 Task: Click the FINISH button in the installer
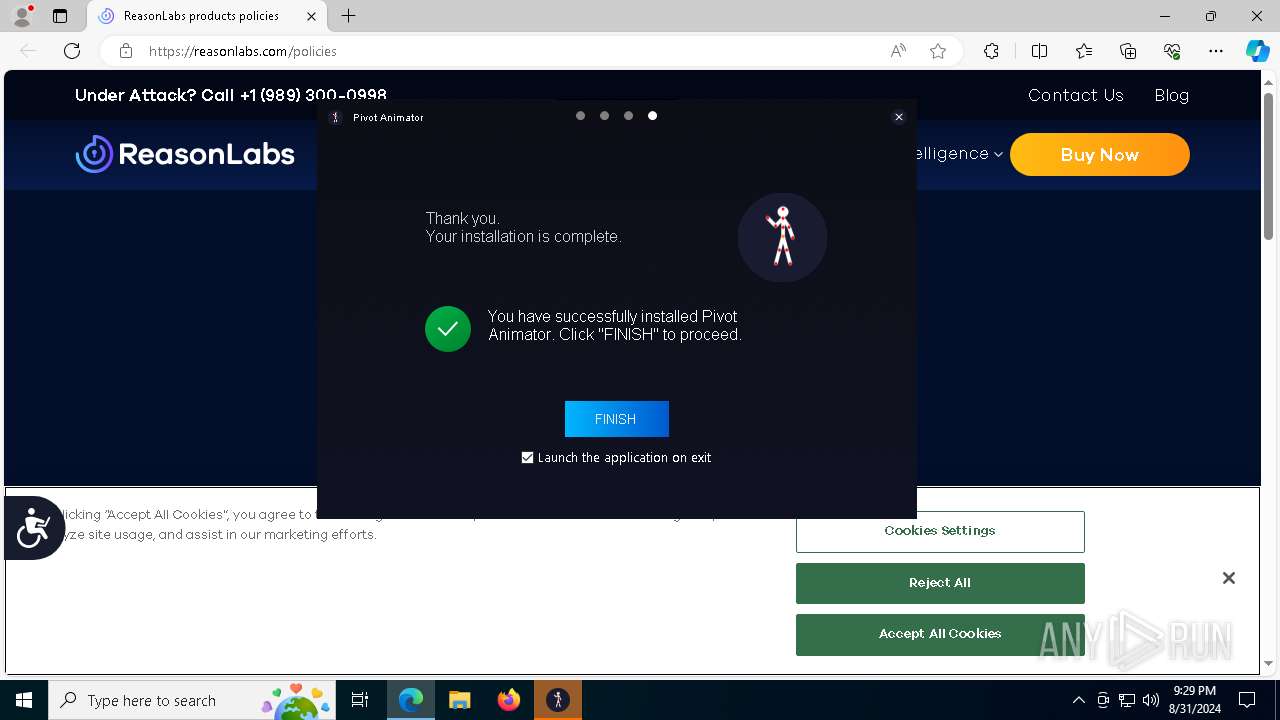pos(616,419)
